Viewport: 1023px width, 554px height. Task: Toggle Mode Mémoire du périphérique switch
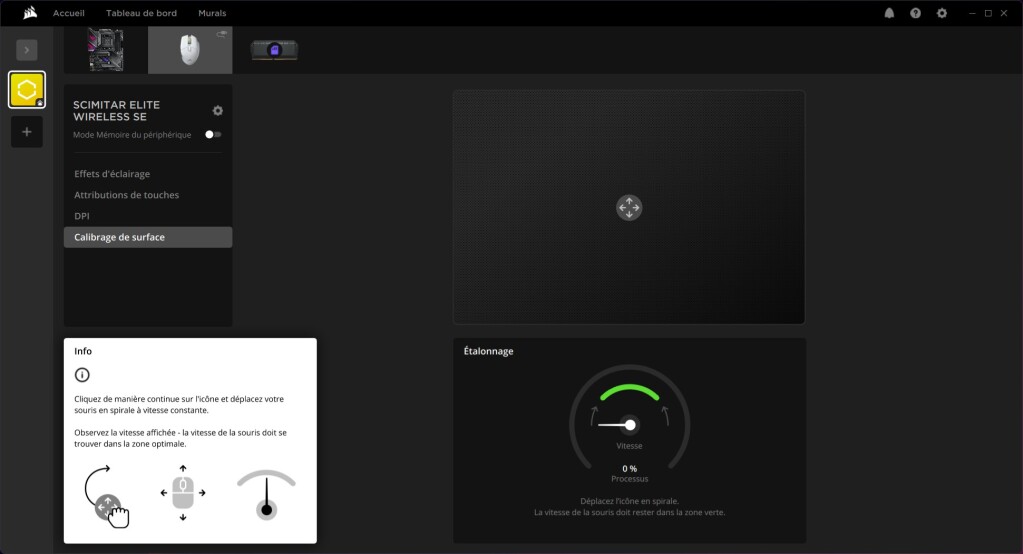[213, 134]
